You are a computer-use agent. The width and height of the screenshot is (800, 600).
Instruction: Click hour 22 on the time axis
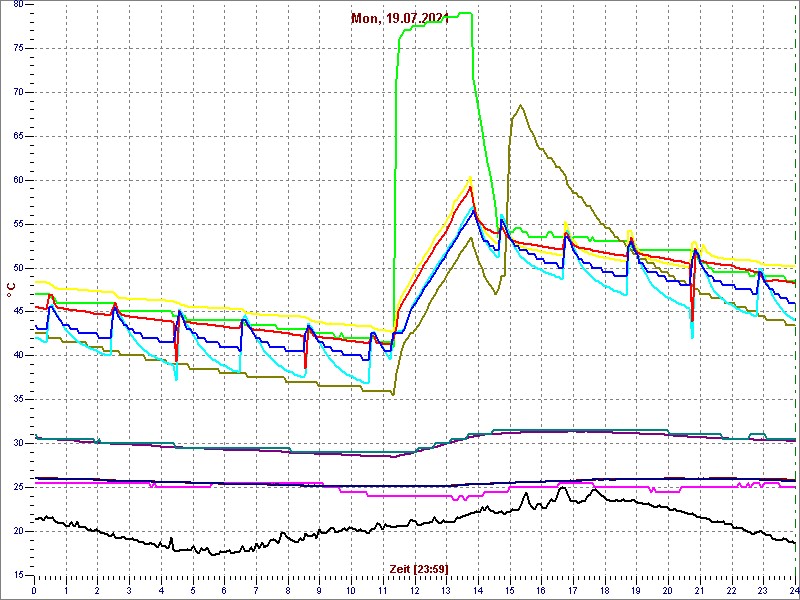pyautogui.click(x=731, y=590)
